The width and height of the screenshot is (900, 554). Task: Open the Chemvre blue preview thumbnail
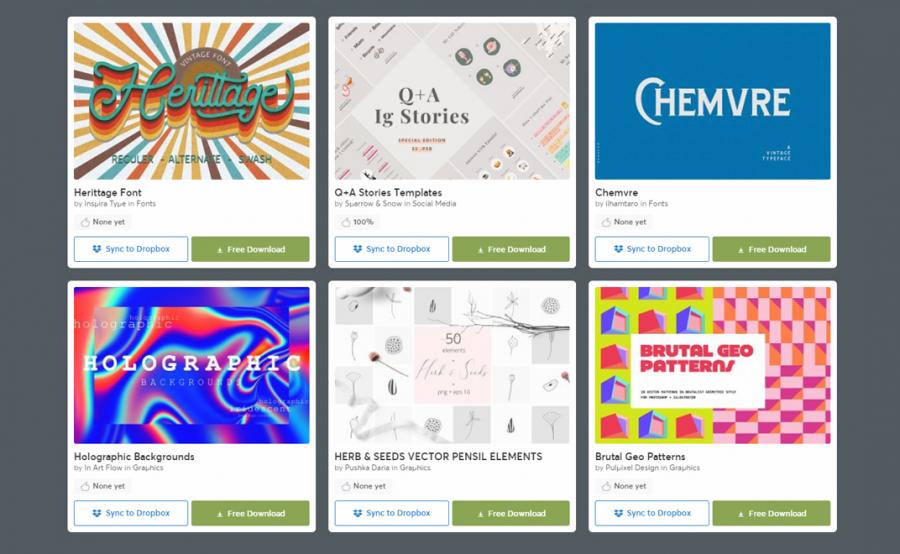pyautogui.click(x=712, y=101)
